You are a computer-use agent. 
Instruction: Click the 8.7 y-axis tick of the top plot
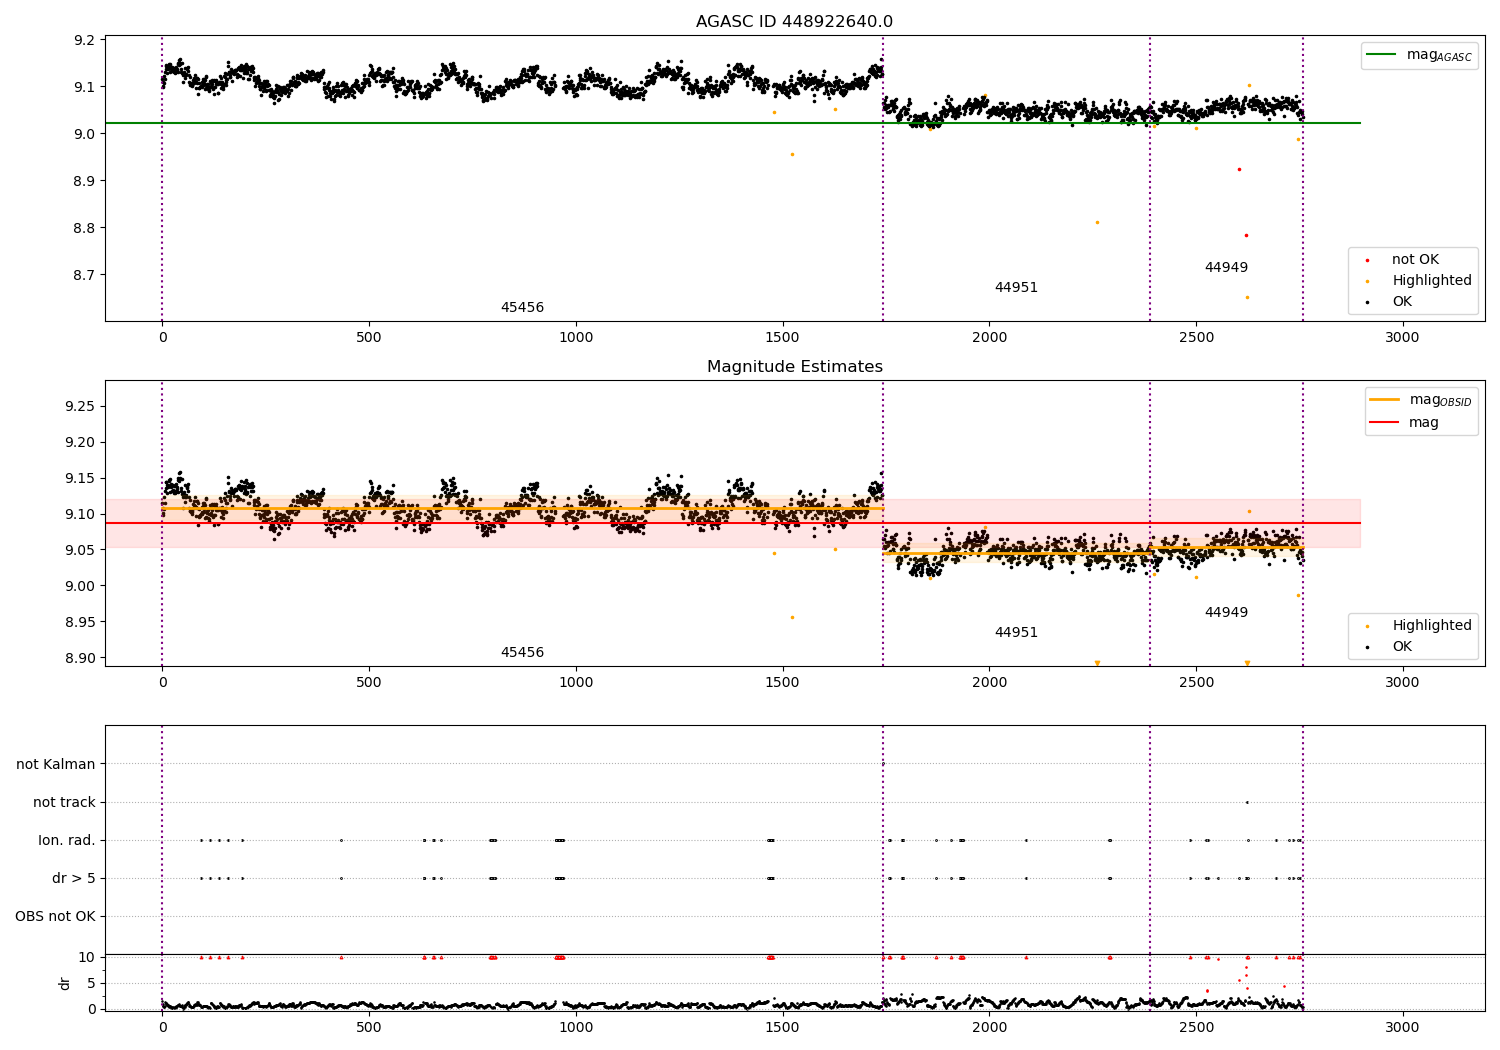coord(85,276)
